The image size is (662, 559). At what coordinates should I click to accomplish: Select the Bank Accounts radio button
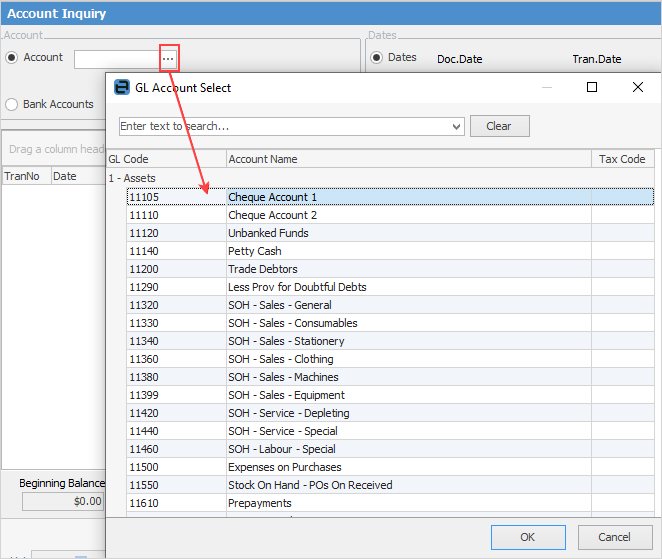coord(12,104)
